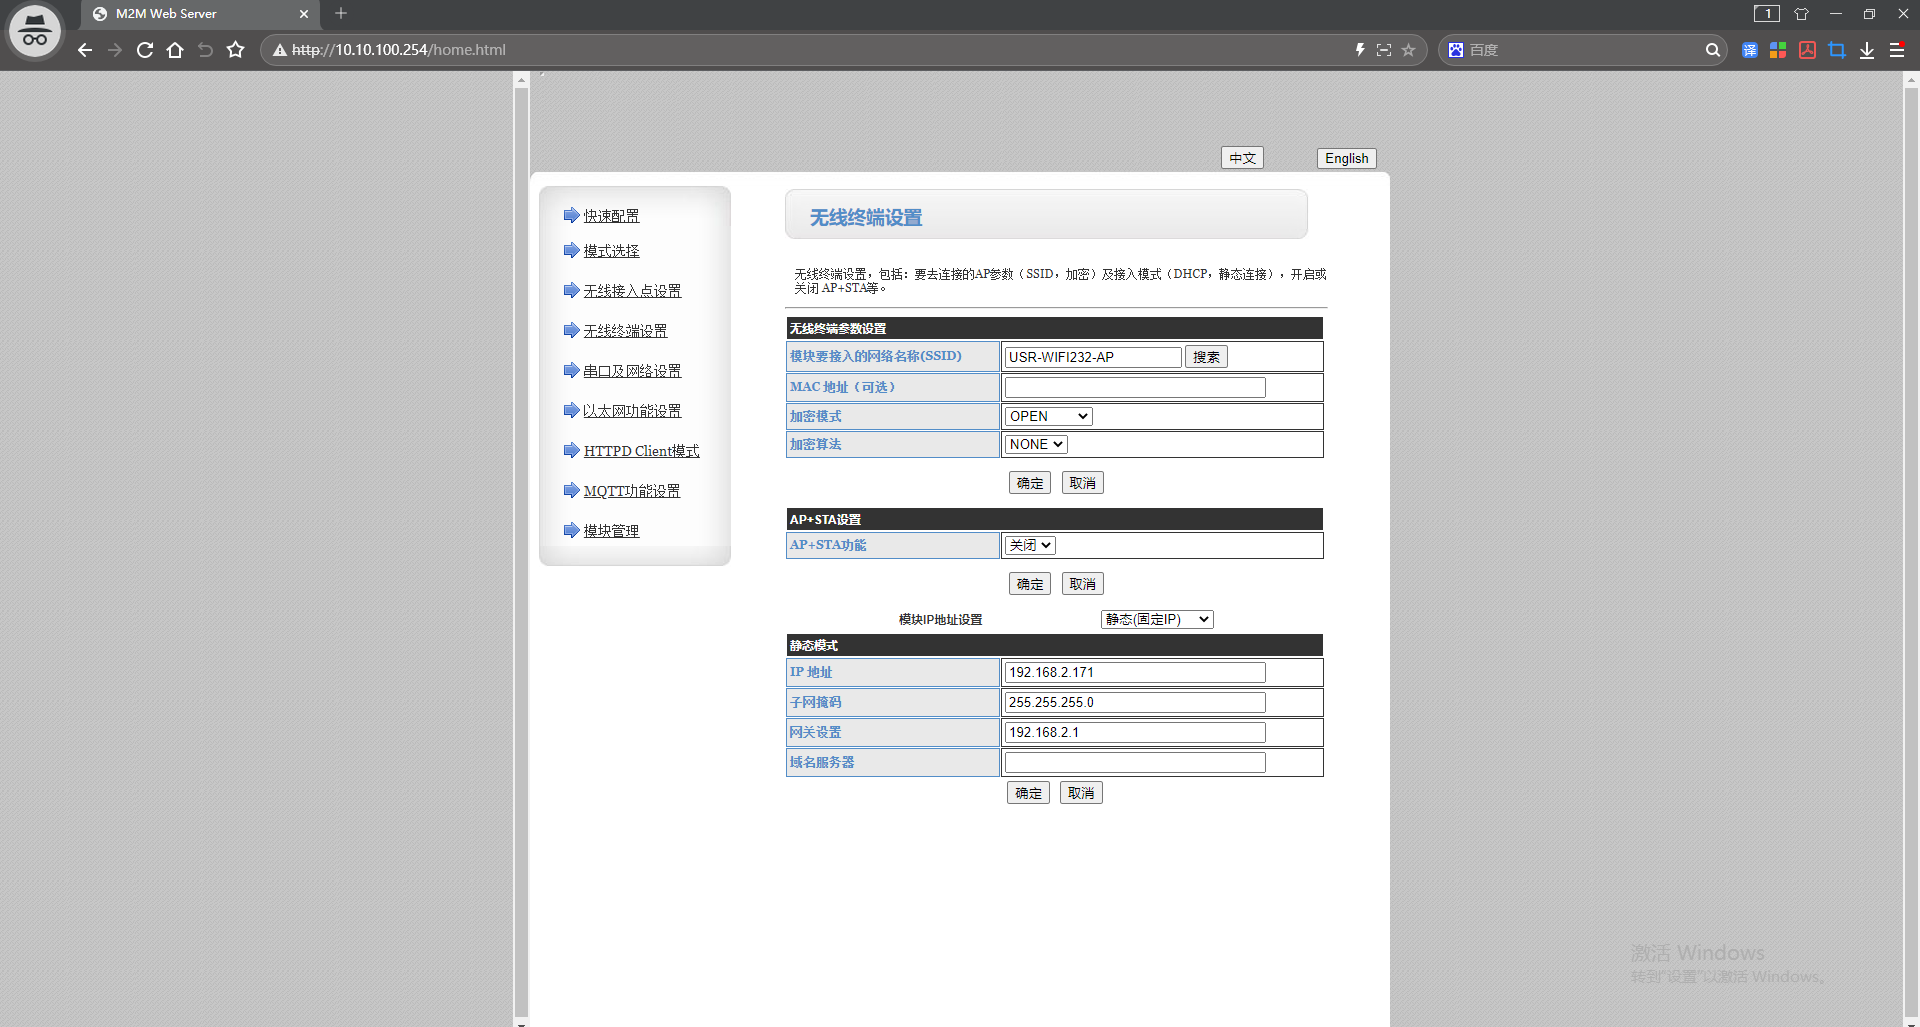Click the MAC 地址 input field
The image size is (1920, 1027).
click(x=1135, y=387)
